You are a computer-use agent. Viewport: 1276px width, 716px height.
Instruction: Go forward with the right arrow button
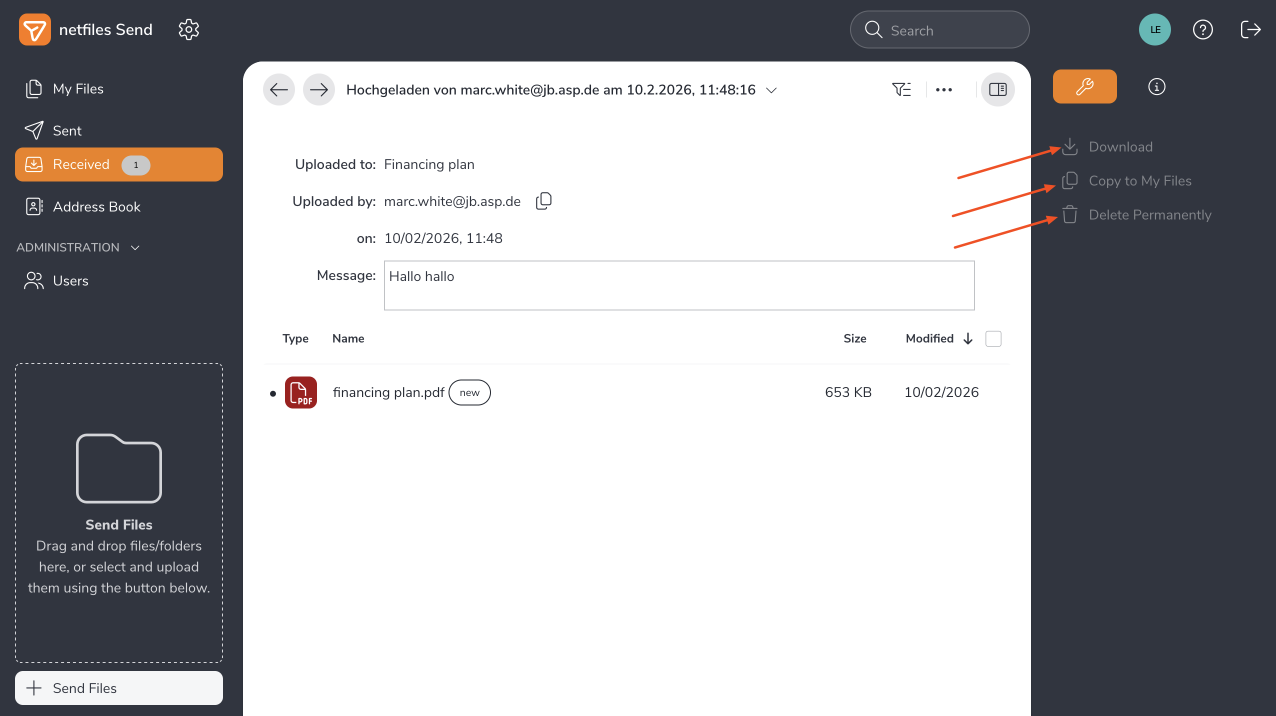pyautogui.click(x=319, y=90)
